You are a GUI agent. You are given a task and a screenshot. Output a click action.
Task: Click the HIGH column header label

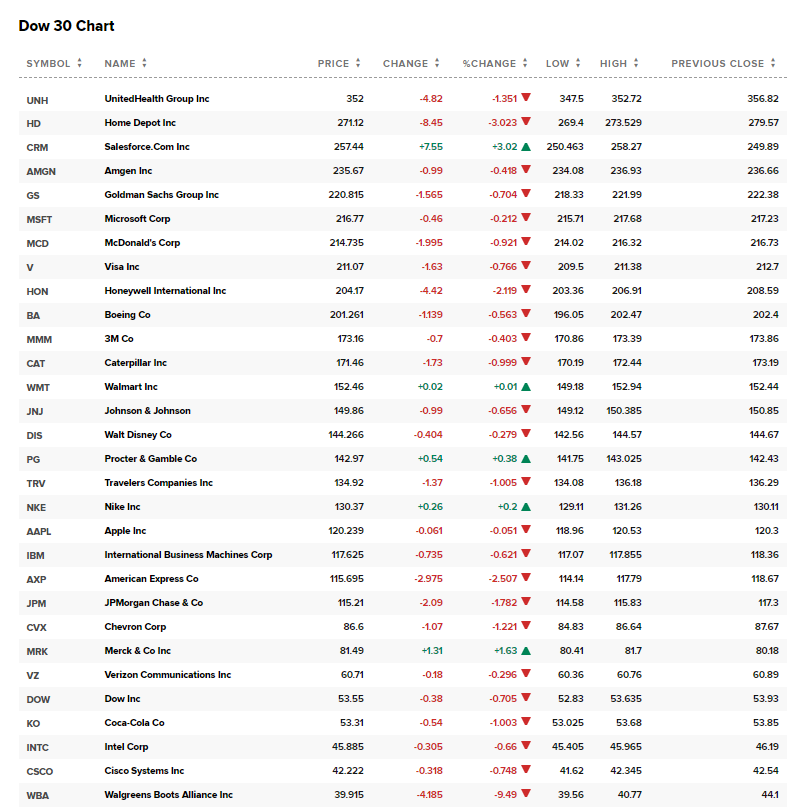(x=613, y=63)
